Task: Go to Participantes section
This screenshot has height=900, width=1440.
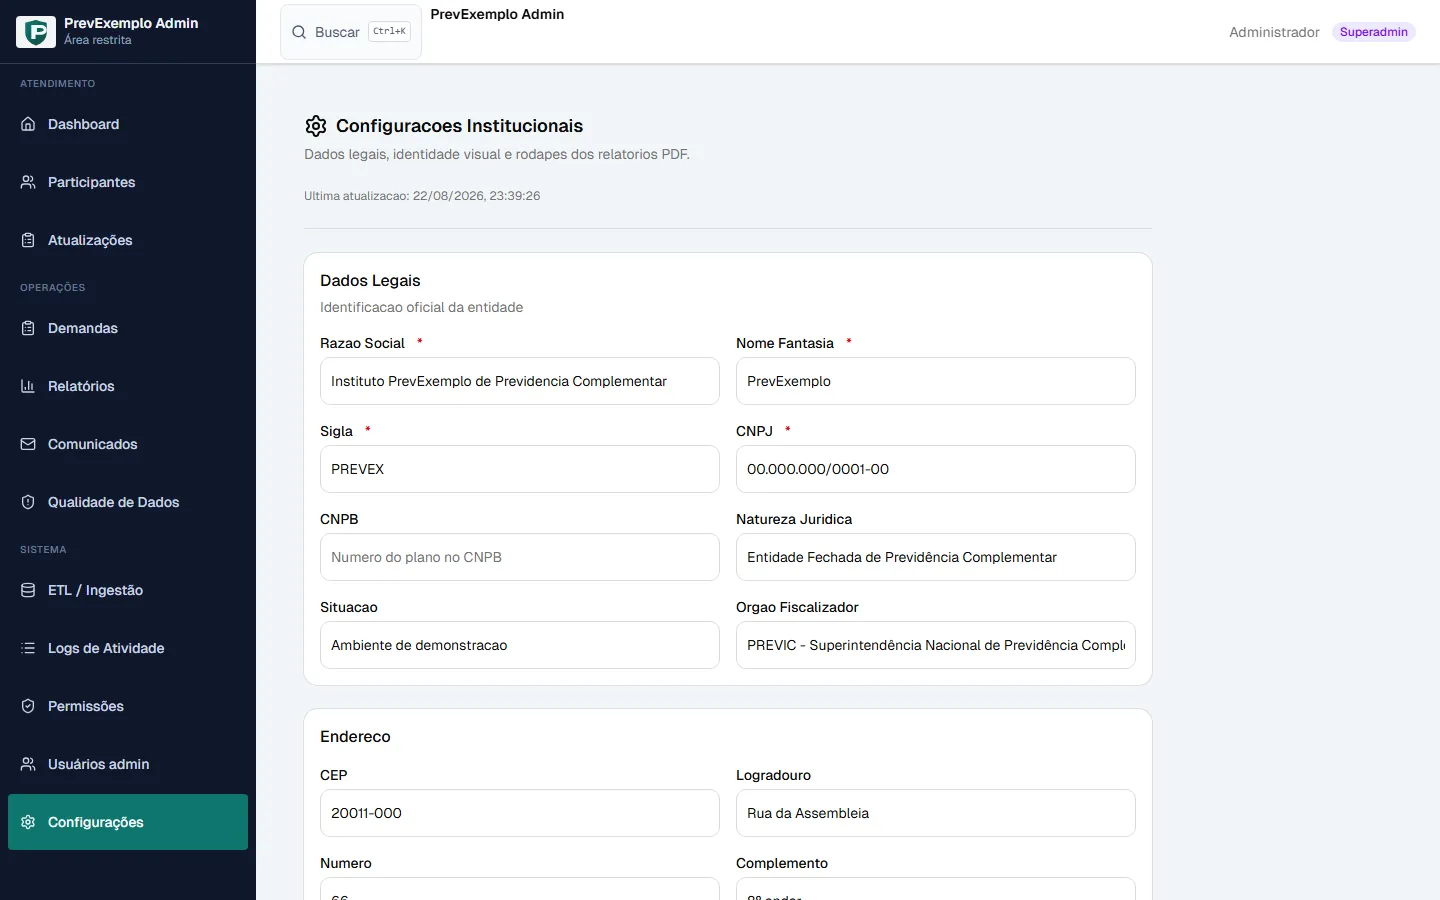Action: [x=128, y=182]
